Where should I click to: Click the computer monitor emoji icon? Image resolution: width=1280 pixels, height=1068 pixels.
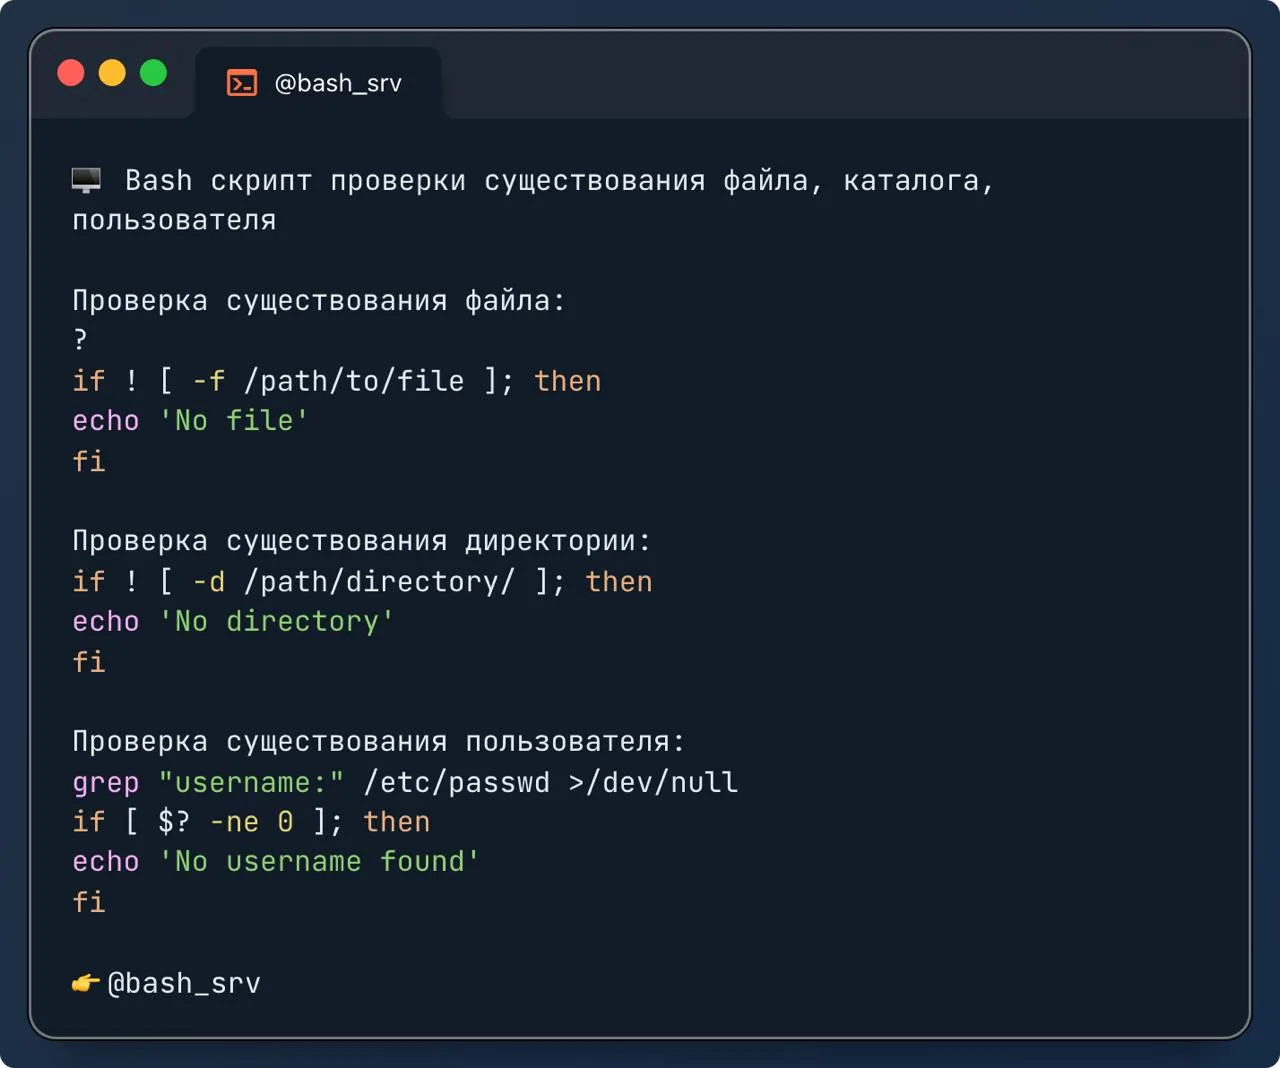[x=87, y=181]
